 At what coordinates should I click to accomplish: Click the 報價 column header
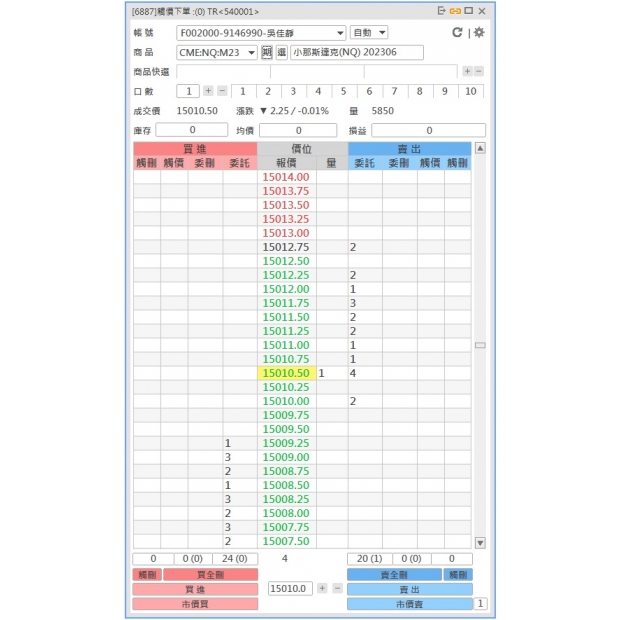287,163
